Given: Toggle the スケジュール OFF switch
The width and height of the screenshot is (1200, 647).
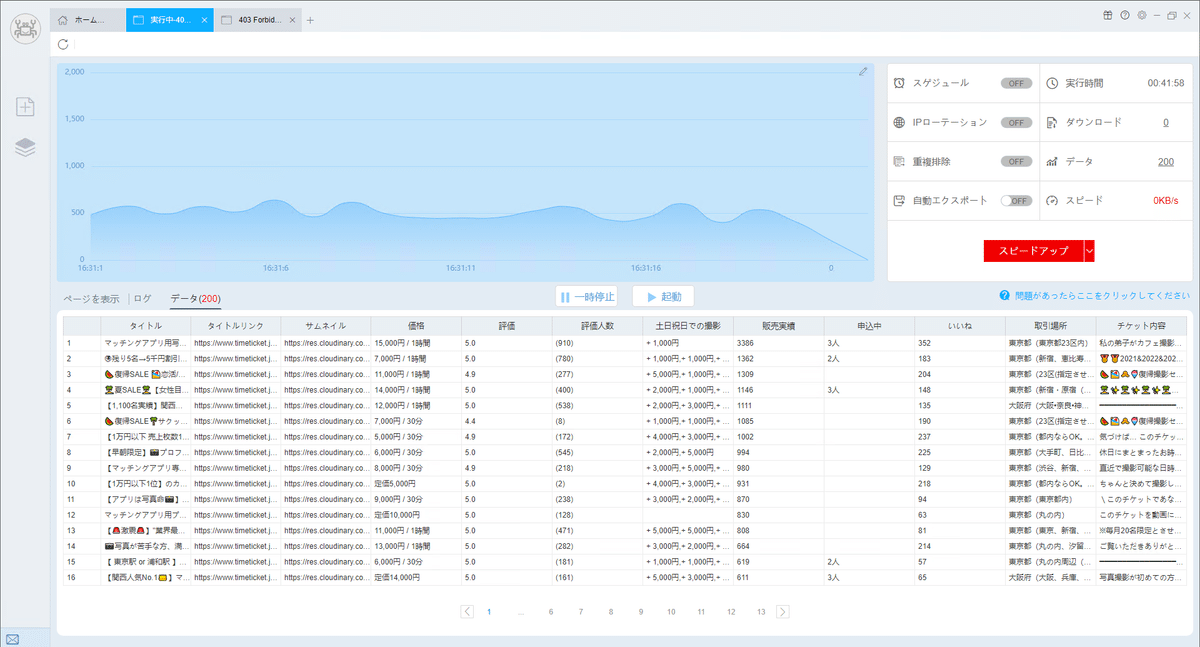Looking at the screenshot, I should (x=1016, y=83).
